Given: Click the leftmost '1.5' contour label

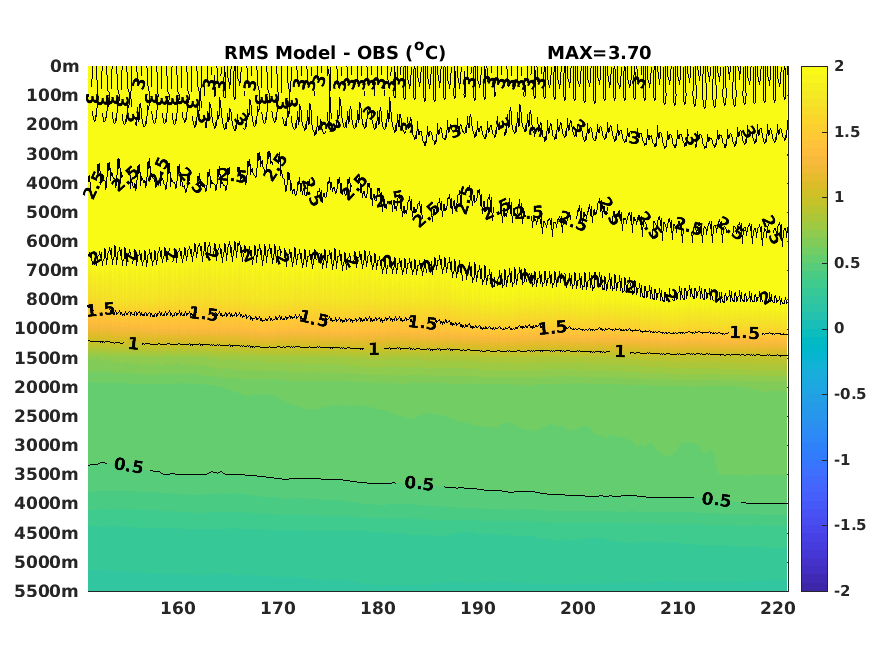Looking at the screenshot, I should coord(101,310).
